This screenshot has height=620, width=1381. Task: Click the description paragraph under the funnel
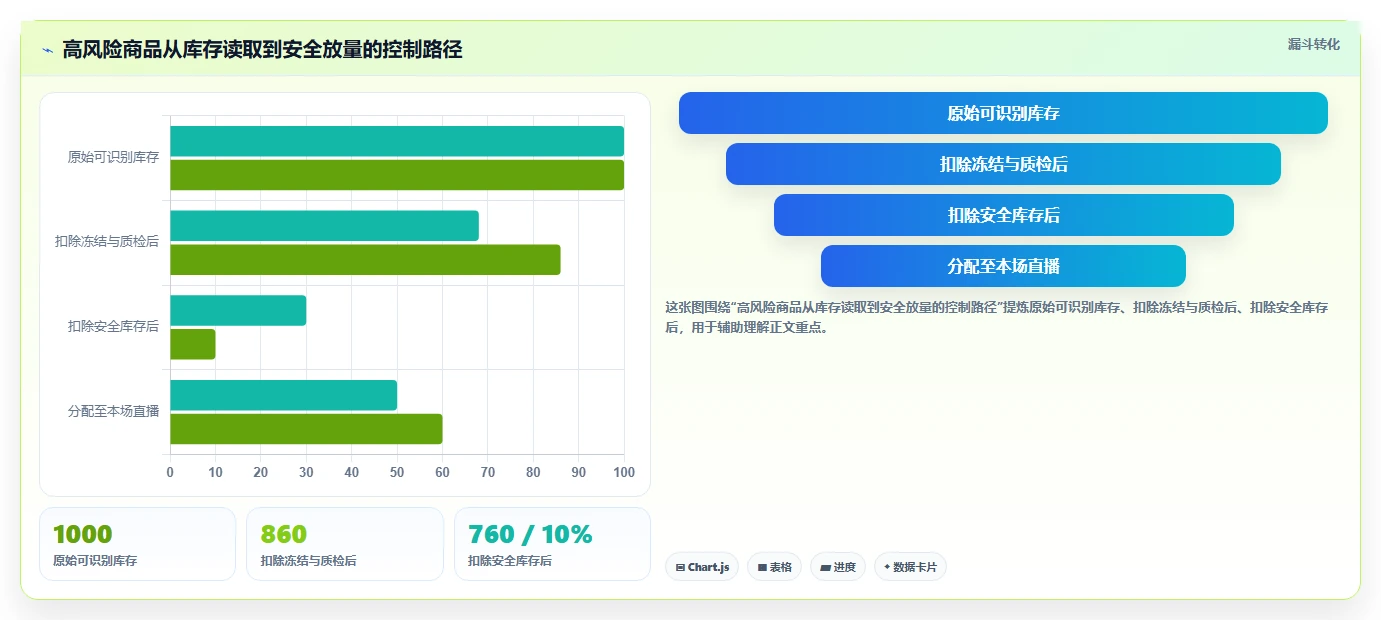pos(997,317)
